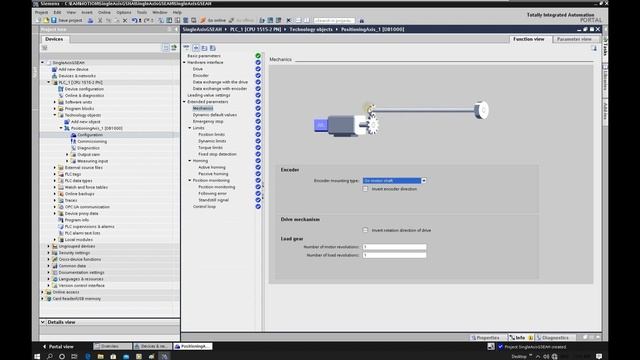Select Position limits in navigation
The height and width of the screenshot is (360, 640).
click(211, 134)
